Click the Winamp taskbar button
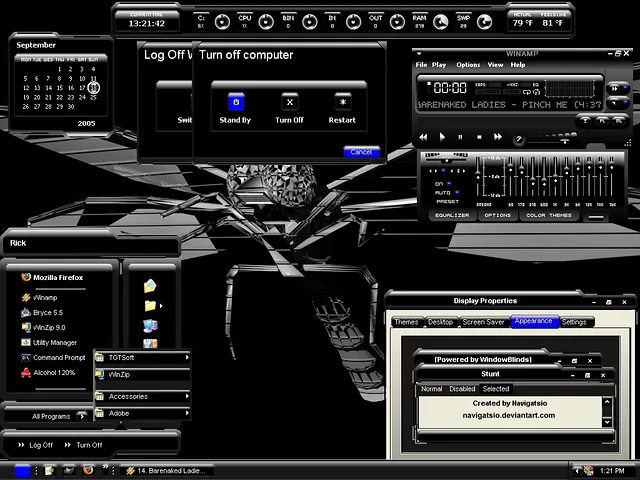The image size is (640, 480). tap(165, 470)
